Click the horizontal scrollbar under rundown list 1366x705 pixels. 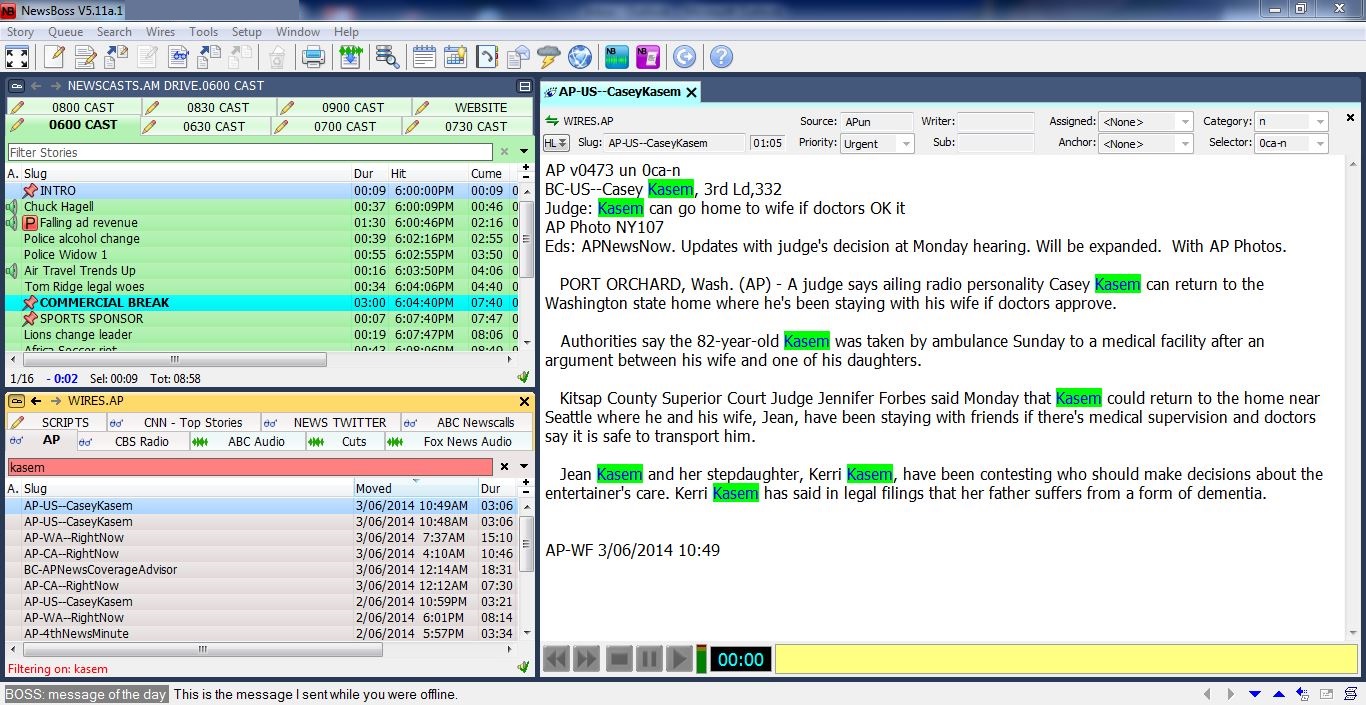175,359
